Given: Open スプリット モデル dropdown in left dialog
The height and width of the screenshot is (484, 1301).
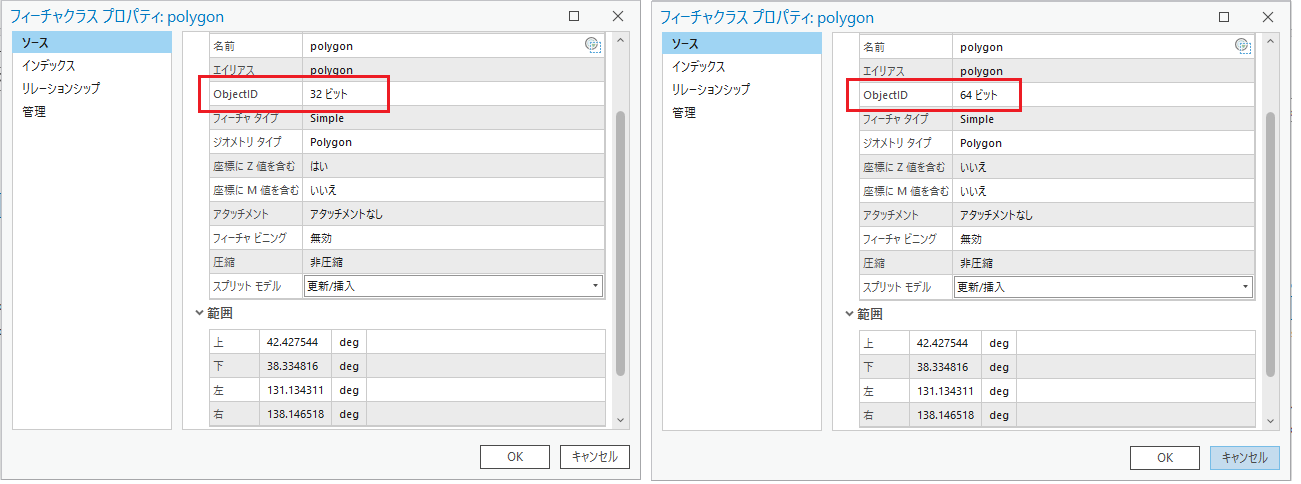Looking at the screenshot, I should pyautogui.click(x=453, y=286).
